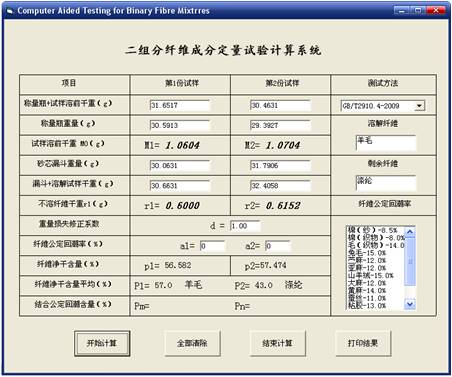
Task: Edit sample 2 field showing 30.4631
Action: coord(280,105)
